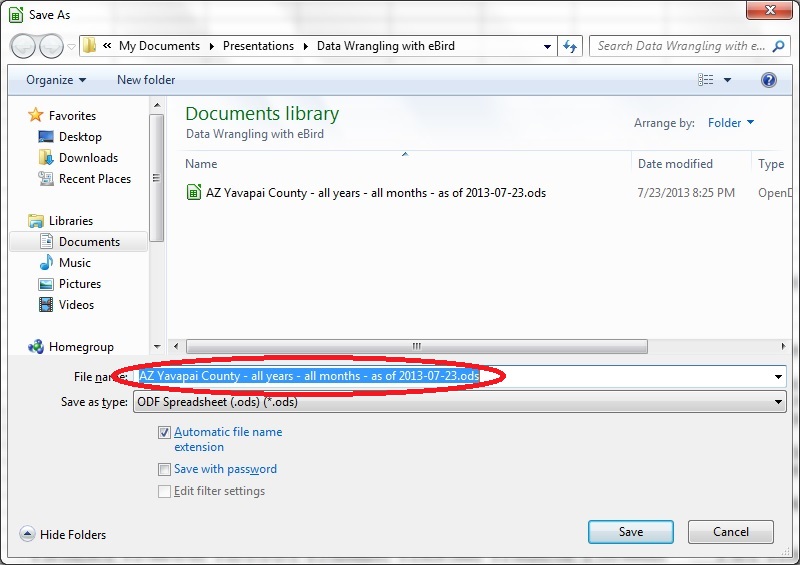Click the Videos library icon

point(46,305)
